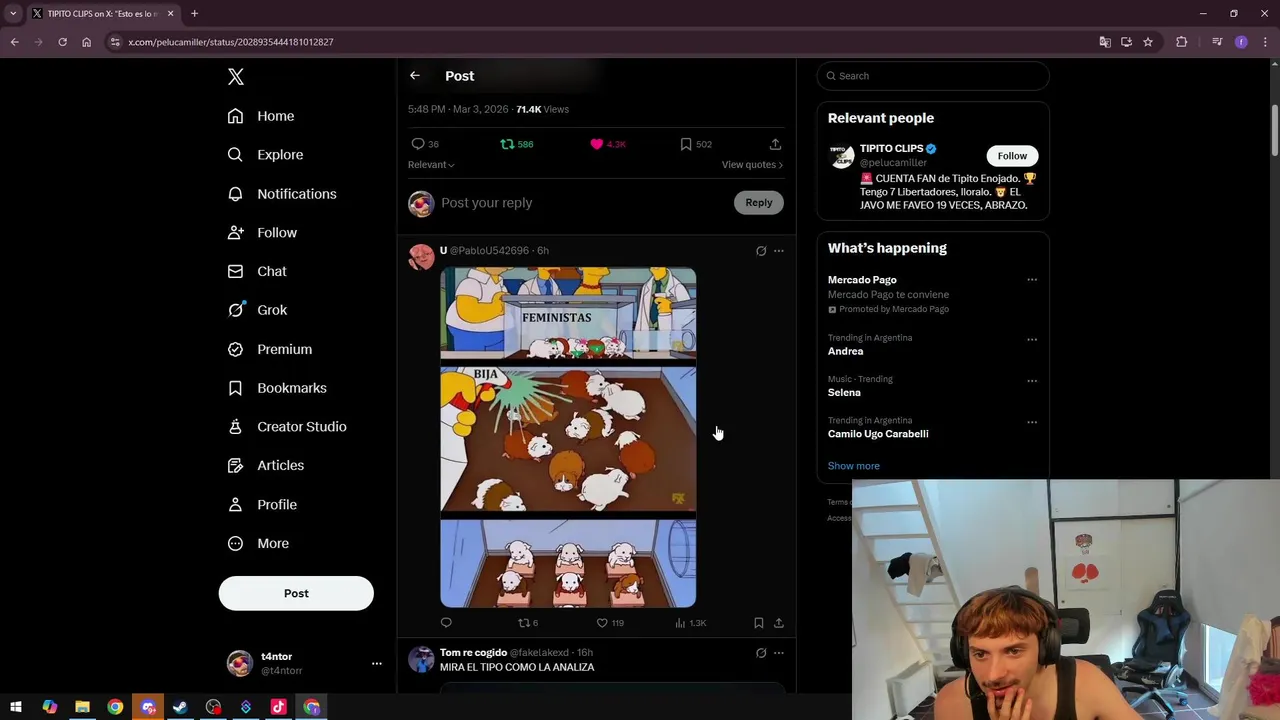This screenshot has width=1280, height=720.
Task: Go to Home in sidebar
Action: point(261,116)
